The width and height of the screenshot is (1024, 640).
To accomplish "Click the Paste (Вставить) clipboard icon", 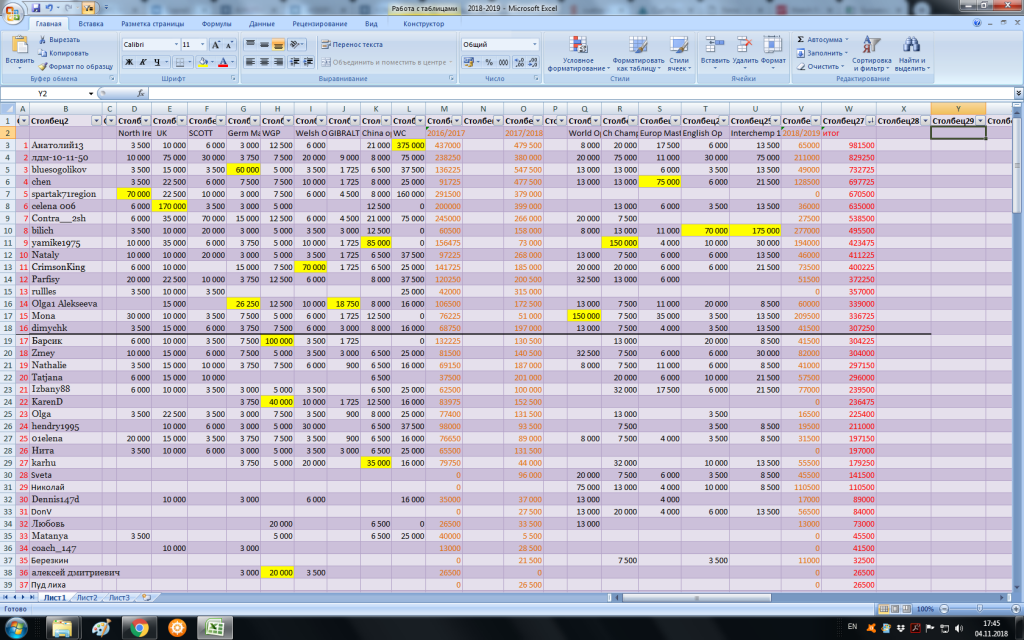I will (x=19, y=45).
